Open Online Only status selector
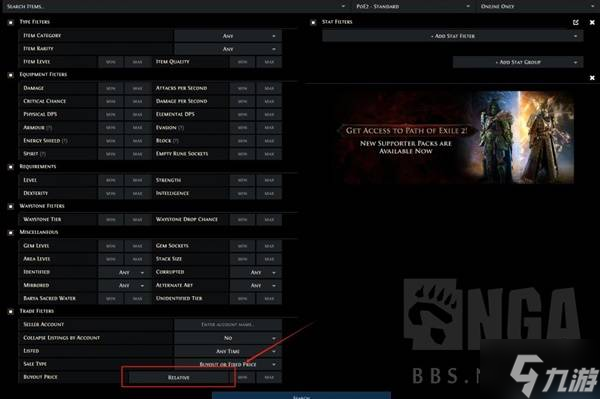 [x=537, y=6]
